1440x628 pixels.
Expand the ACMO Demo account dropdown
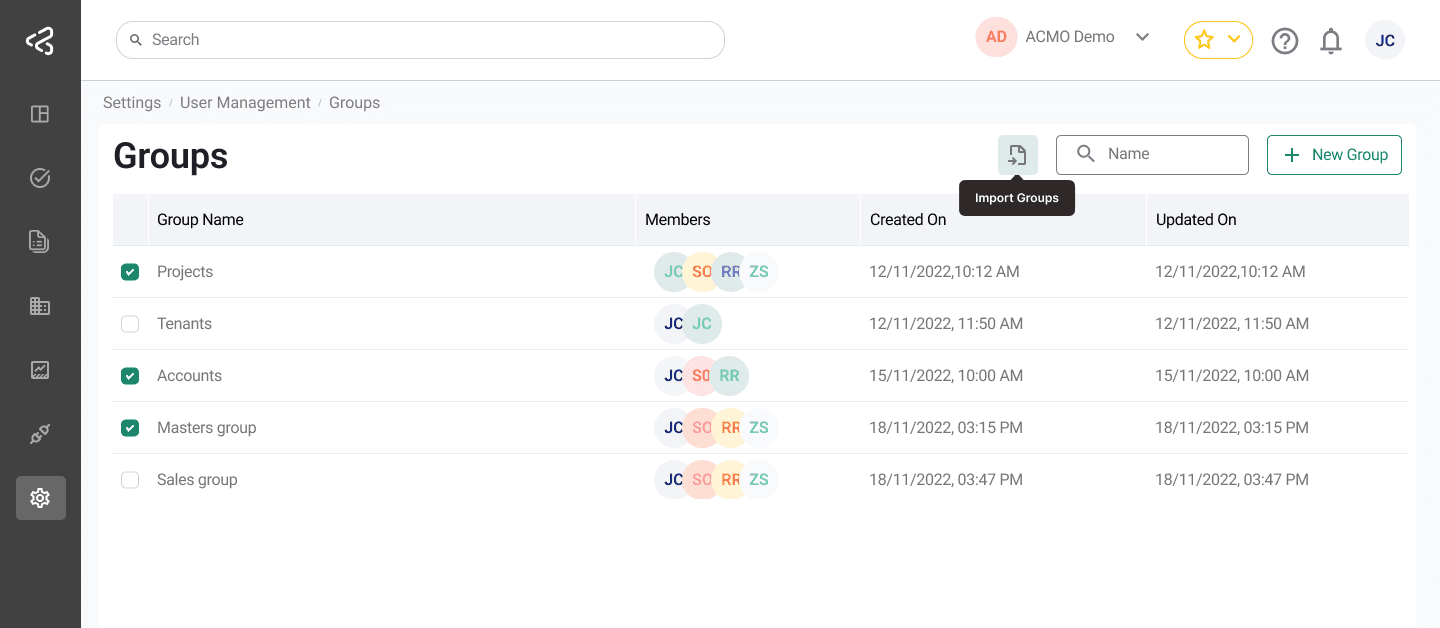click(1143, 36)
